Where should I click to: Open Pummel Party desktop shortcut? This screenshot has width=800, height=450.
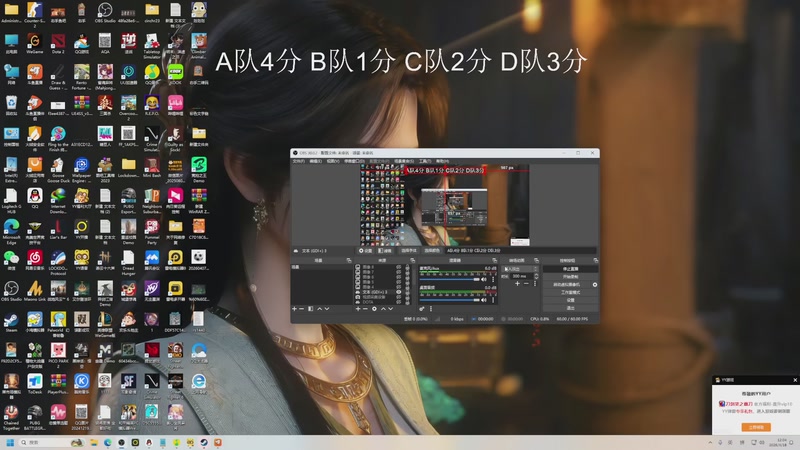tap(152, 232)
